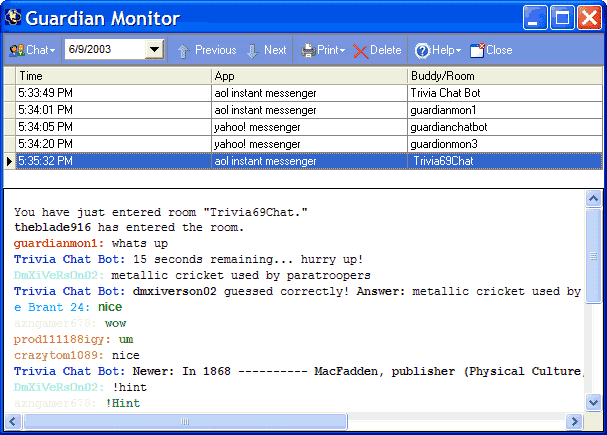Viewport: 607px width, 435px height.
Task: Click the guardianchatbot buddy cell
Action: pos(505,127)
